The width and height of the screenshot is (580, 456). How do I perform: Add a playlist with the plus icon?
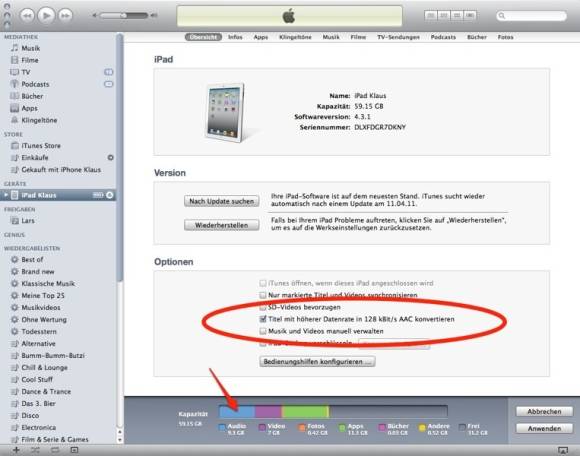coord(16,450)
